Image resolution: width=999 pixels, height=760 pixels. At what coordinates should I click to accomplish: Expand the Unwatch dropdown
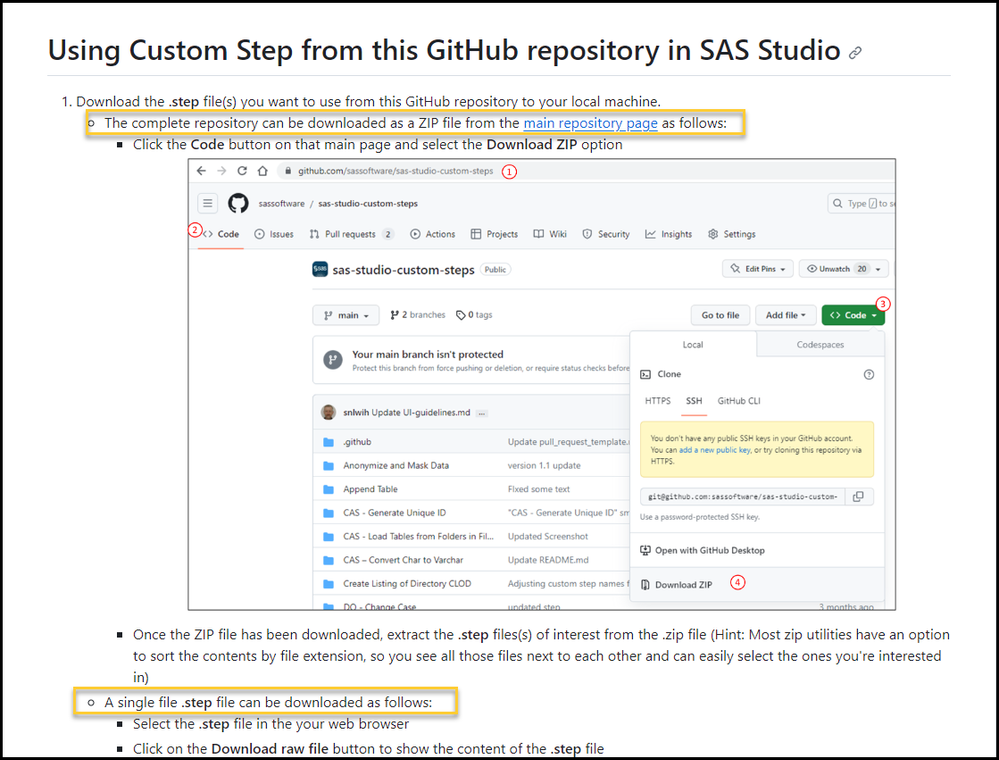(x=844, y=269)
